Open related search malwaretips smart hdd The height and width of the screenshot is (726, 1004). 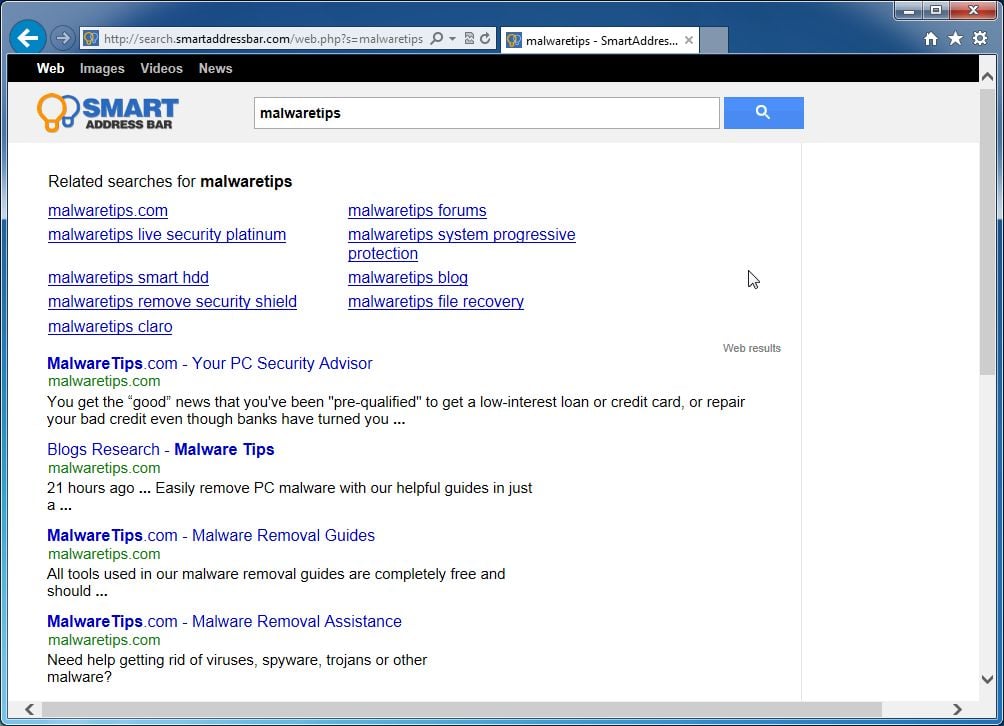pyautogui.click(x=128, y=278)
